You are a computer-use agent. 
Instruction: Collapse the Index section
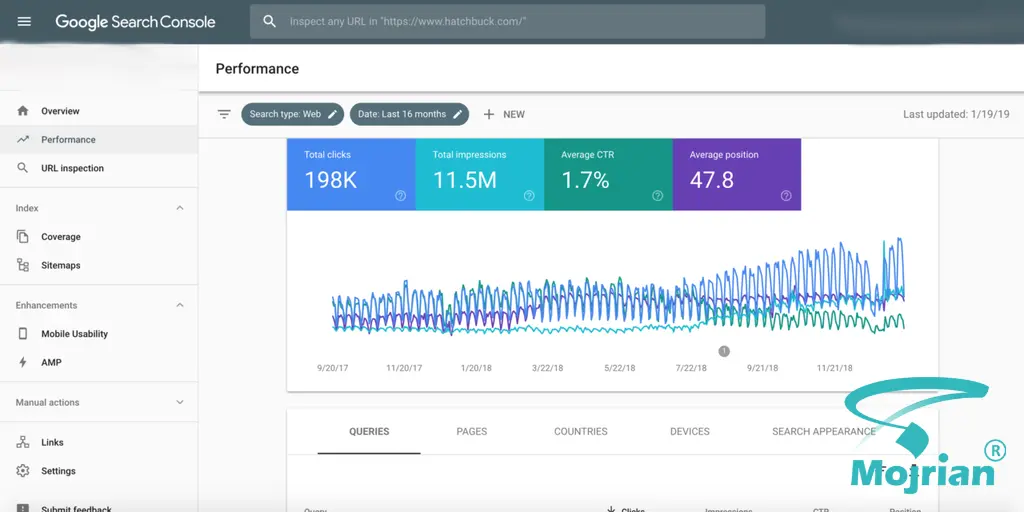(180, 208)
